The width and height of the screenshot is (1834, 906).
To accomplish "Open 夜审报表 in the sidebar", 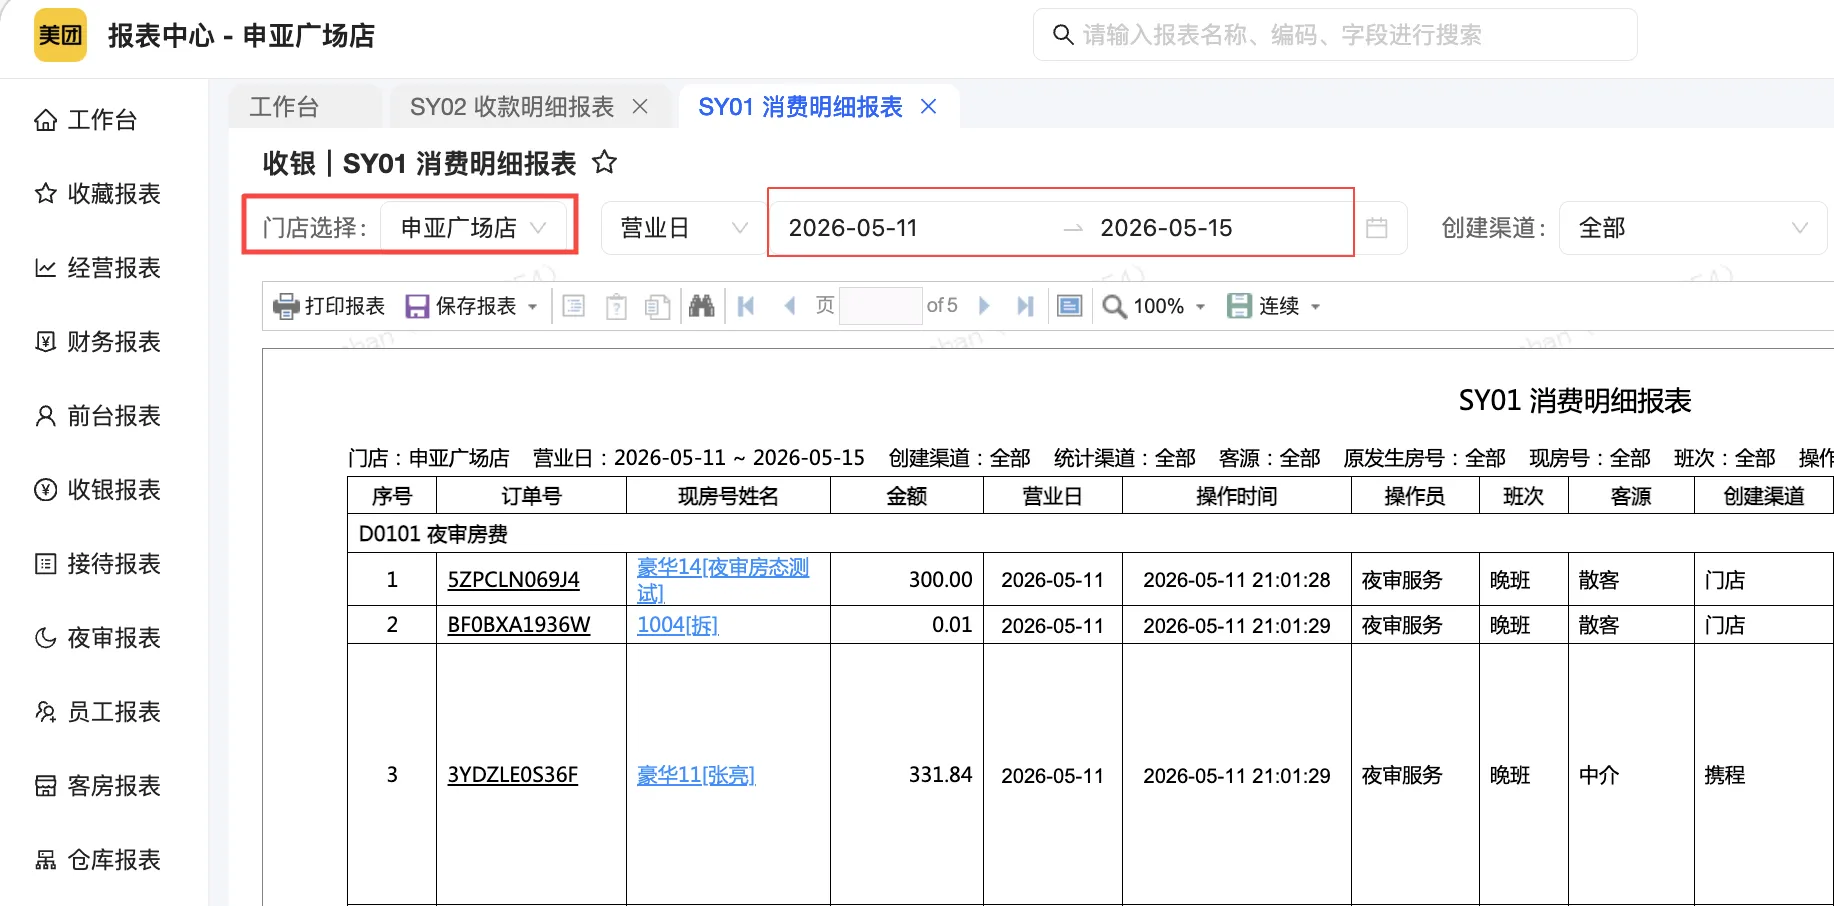I will (98, 638).
